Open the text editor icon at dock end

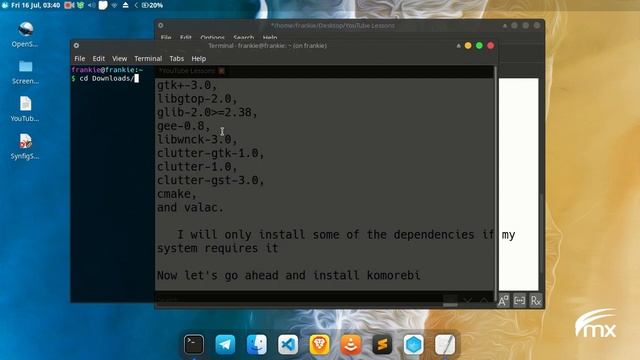pos(445,344)
